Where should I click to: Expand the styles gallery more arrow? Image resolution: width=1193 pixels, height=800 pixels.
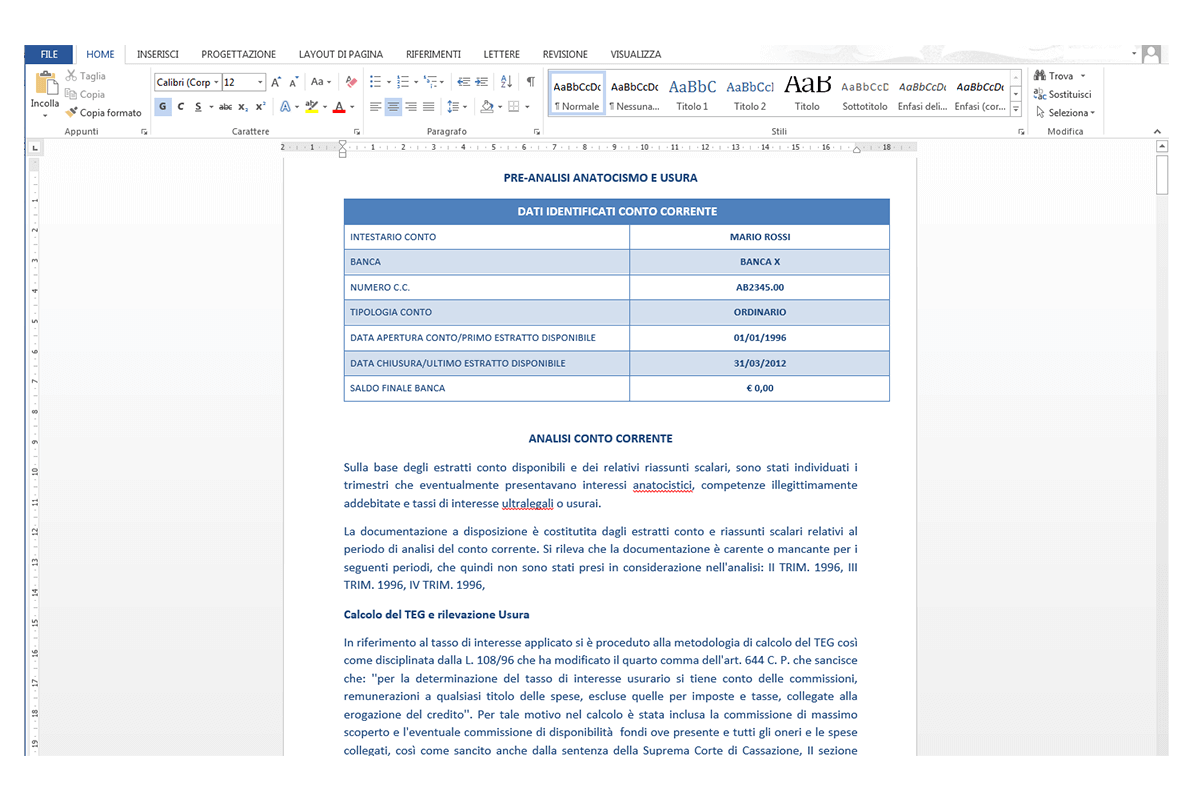(x=1016, y=109)
